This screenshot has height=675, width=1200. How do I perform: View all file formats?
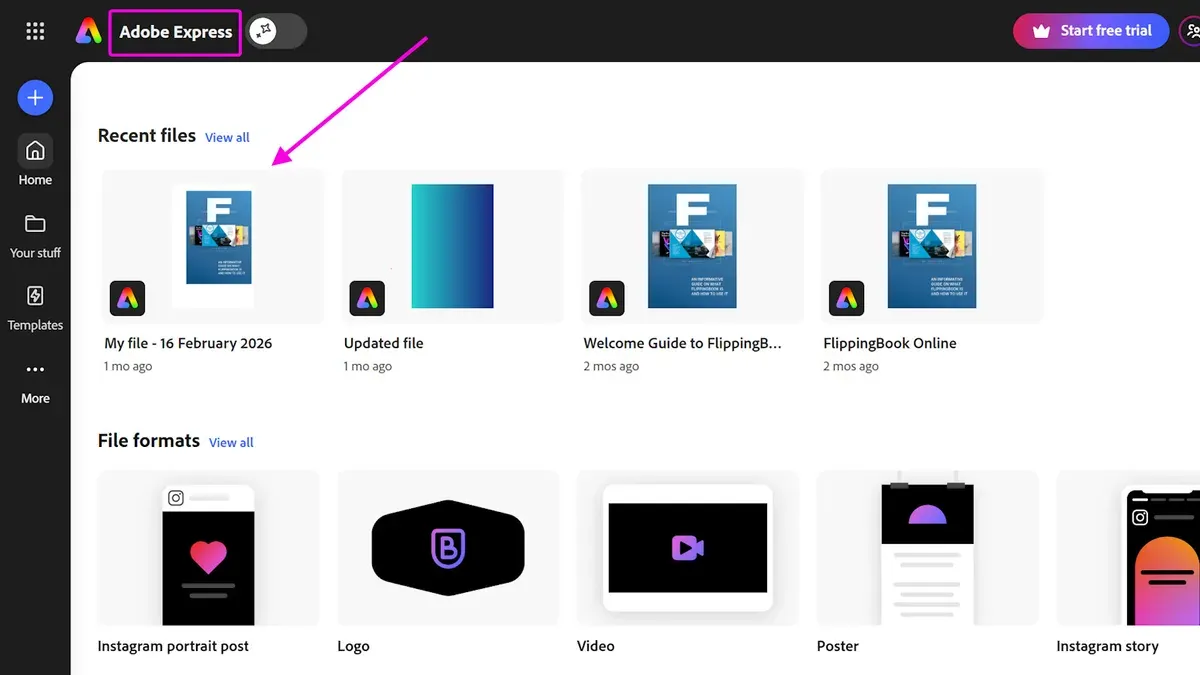coord(231,442)
